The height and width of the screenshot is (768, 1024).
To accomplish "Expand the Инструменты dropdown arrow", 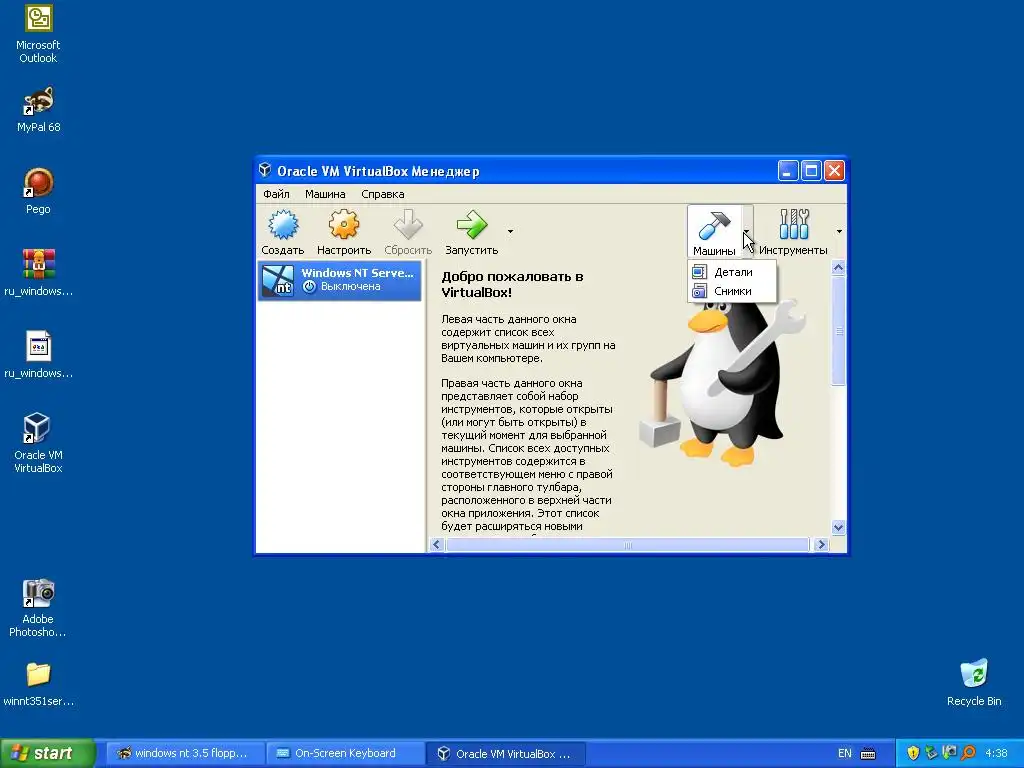I will (839, 231).
